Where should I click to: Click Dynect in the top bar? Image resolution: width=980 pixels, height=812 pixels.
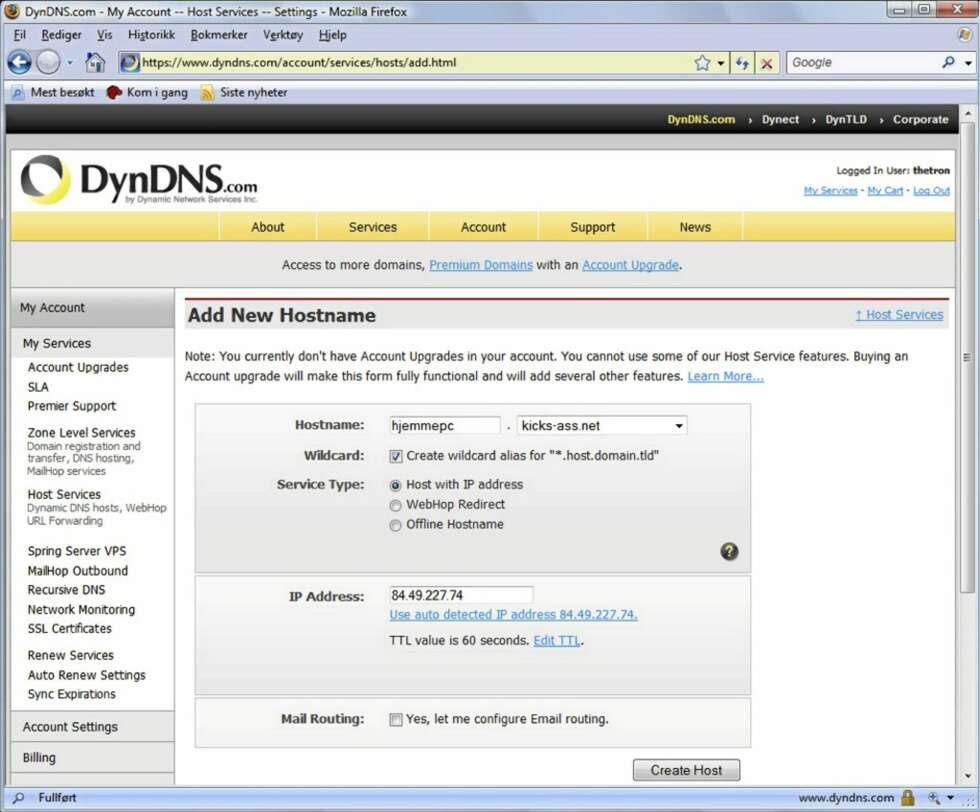click(780, 119)
